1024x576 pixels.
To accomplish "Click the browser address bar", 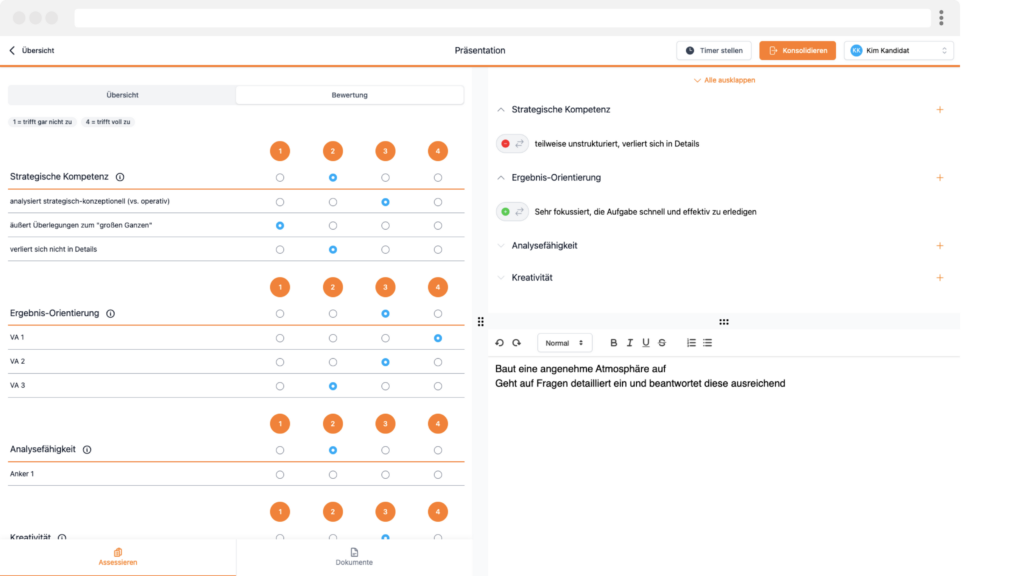I will tap(503, 18).
